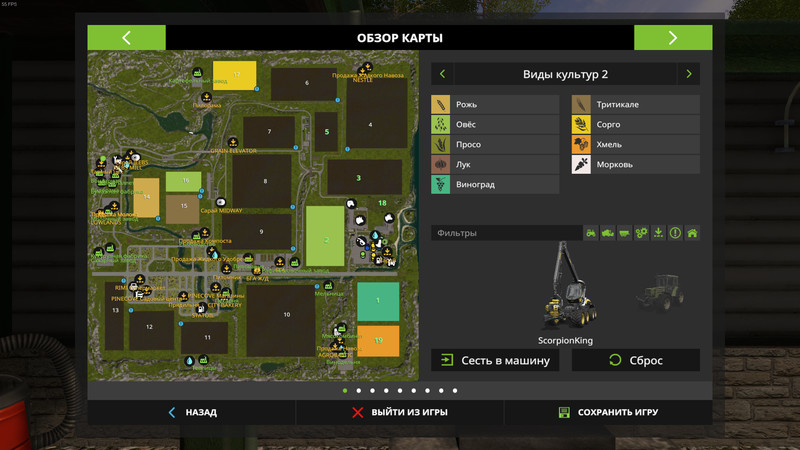800x450 pixels.
Task: Expand next crop types category arrow
Action: pos(688,74)
